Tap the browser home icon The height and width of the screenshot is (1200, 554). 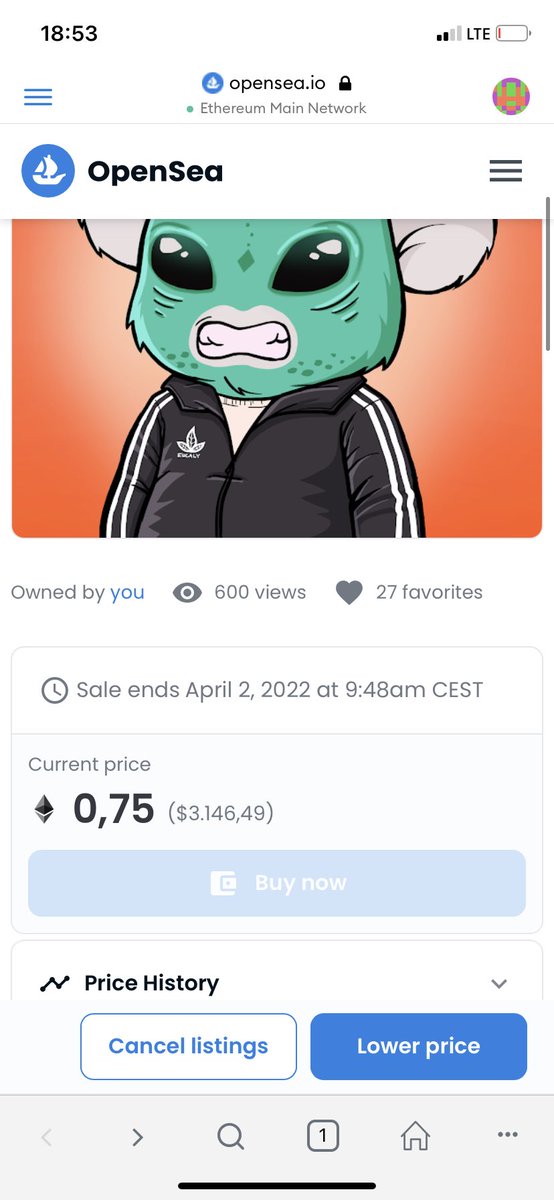click(415, 1135)
